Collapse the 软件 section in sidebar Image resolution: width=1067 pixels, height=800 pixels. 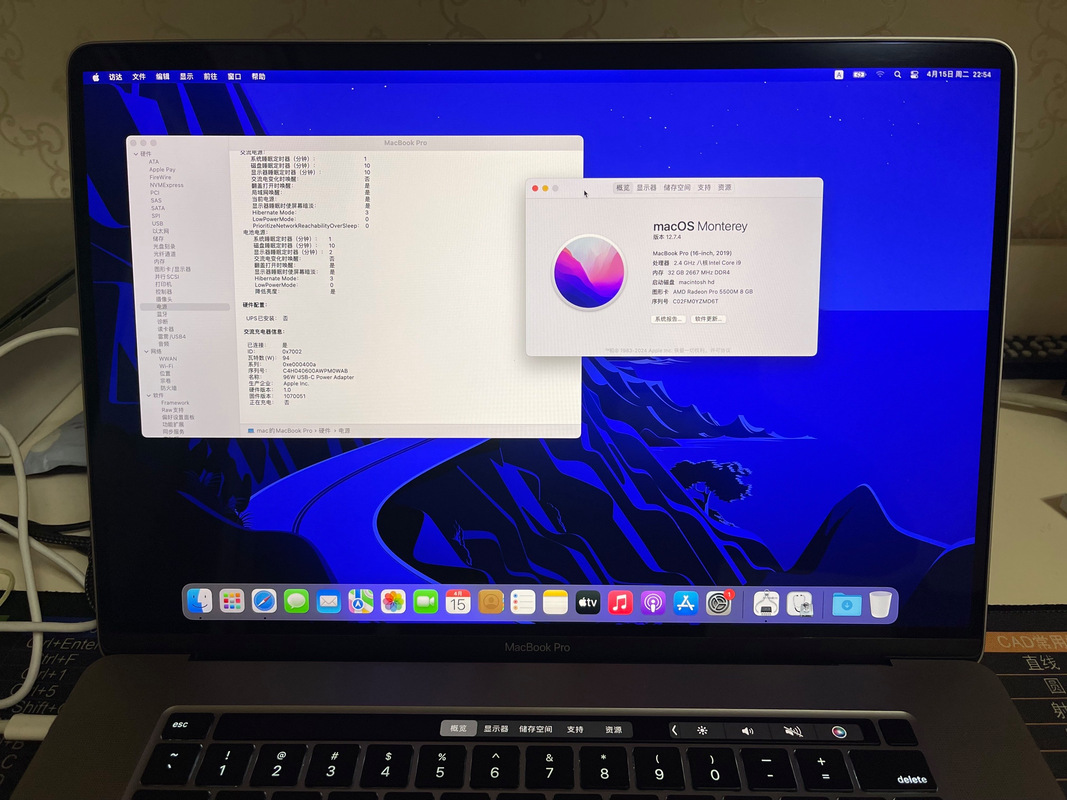(147, 396)
